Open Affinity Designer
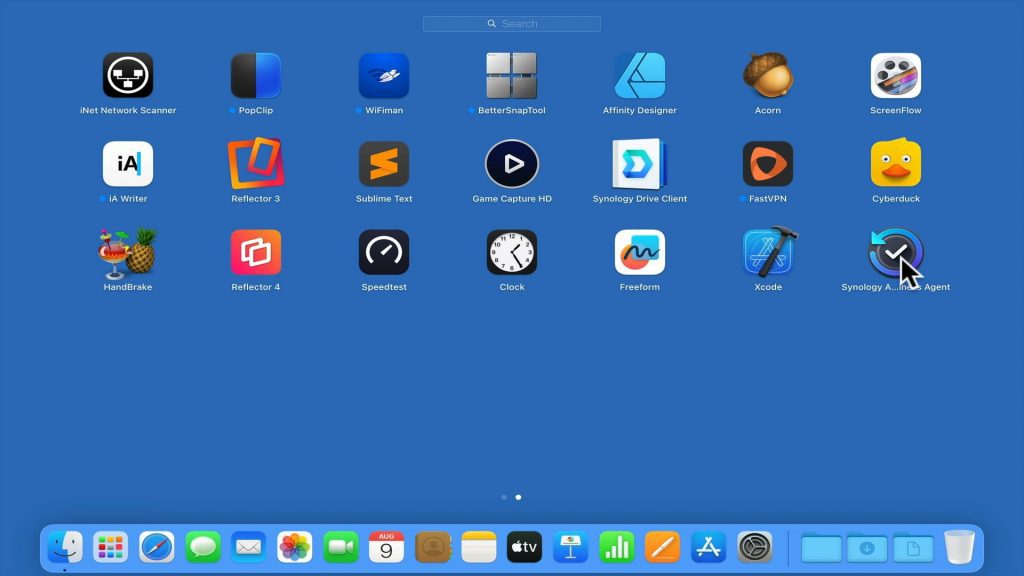Screen dimensions: 1024x576 coord(640,76)
